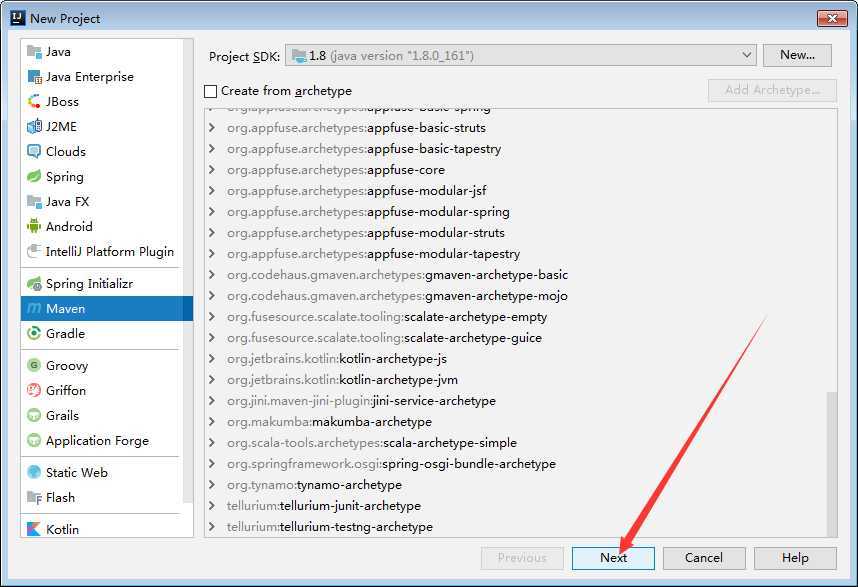
Task: Select jini-service-archetype row
Action: pyautogui.click(x=515, y=401)
